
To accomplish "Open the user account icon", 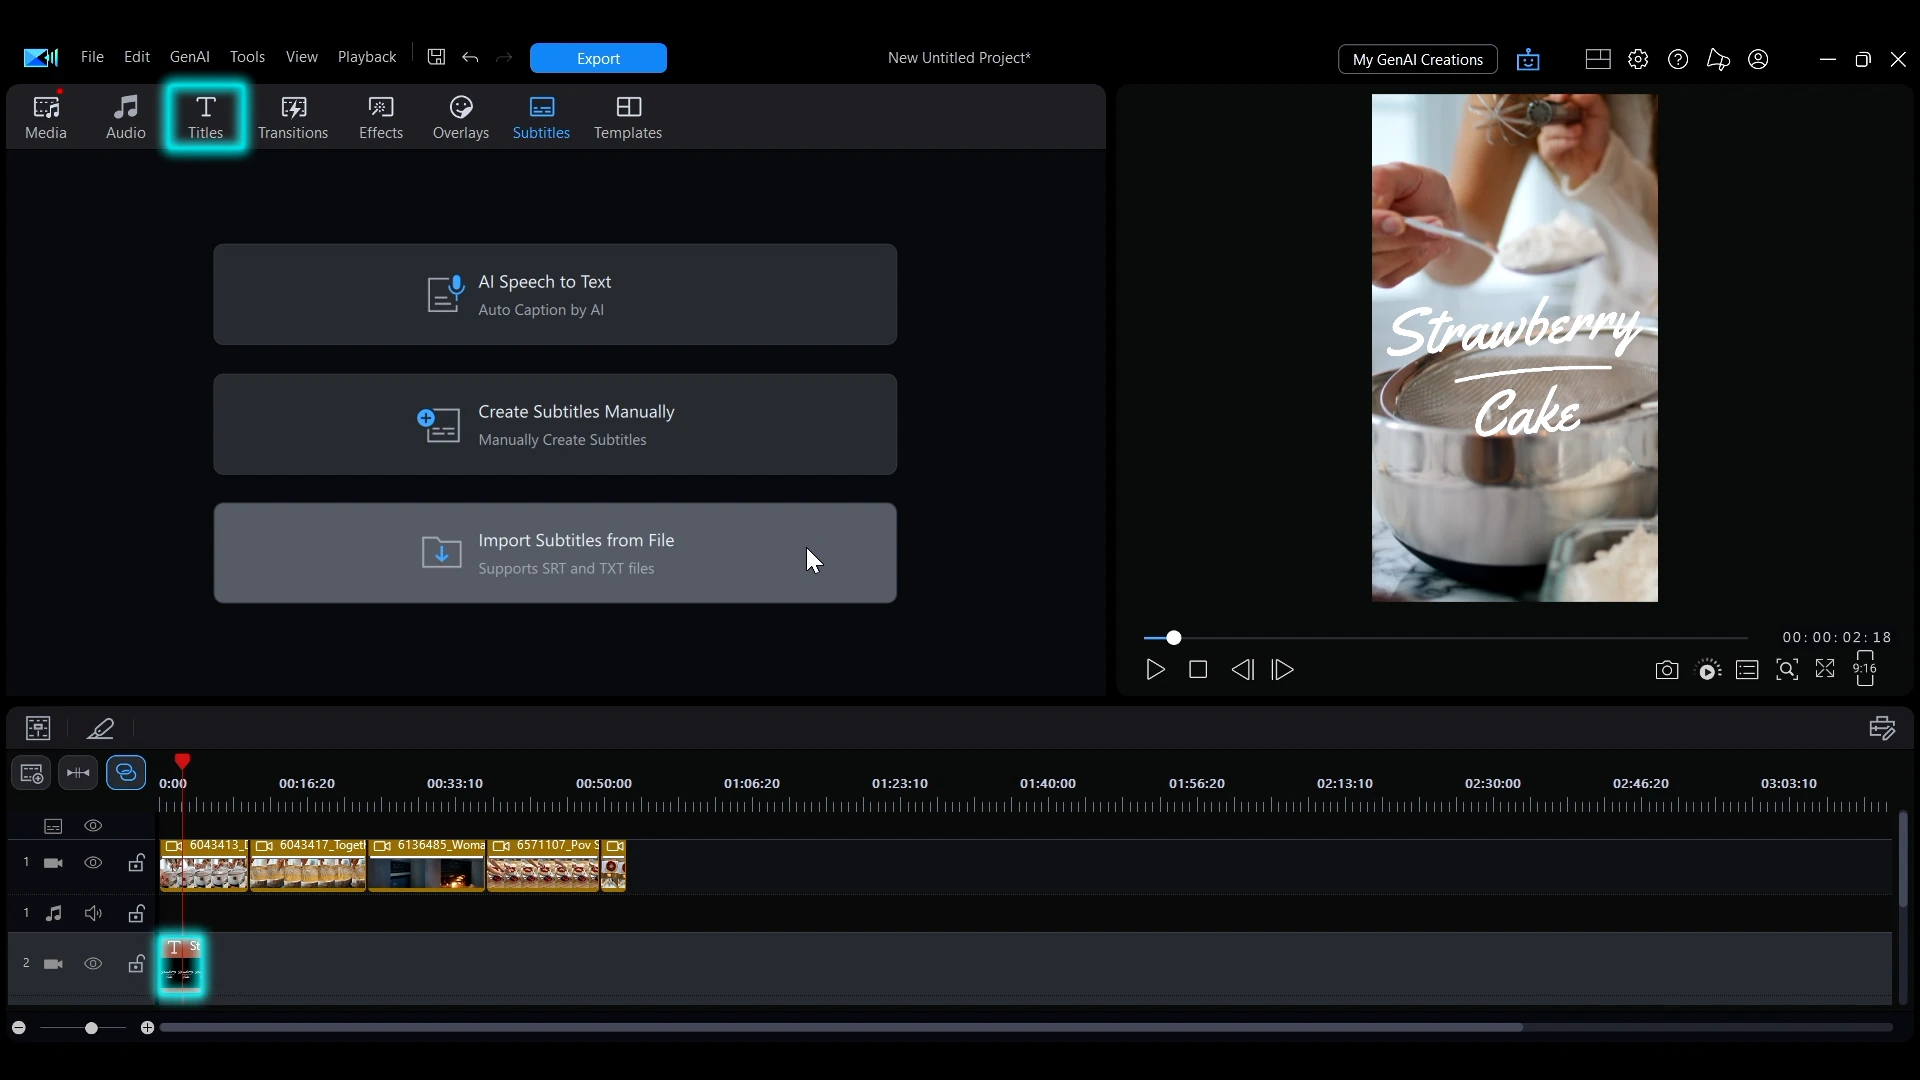I will point(1758,59).
